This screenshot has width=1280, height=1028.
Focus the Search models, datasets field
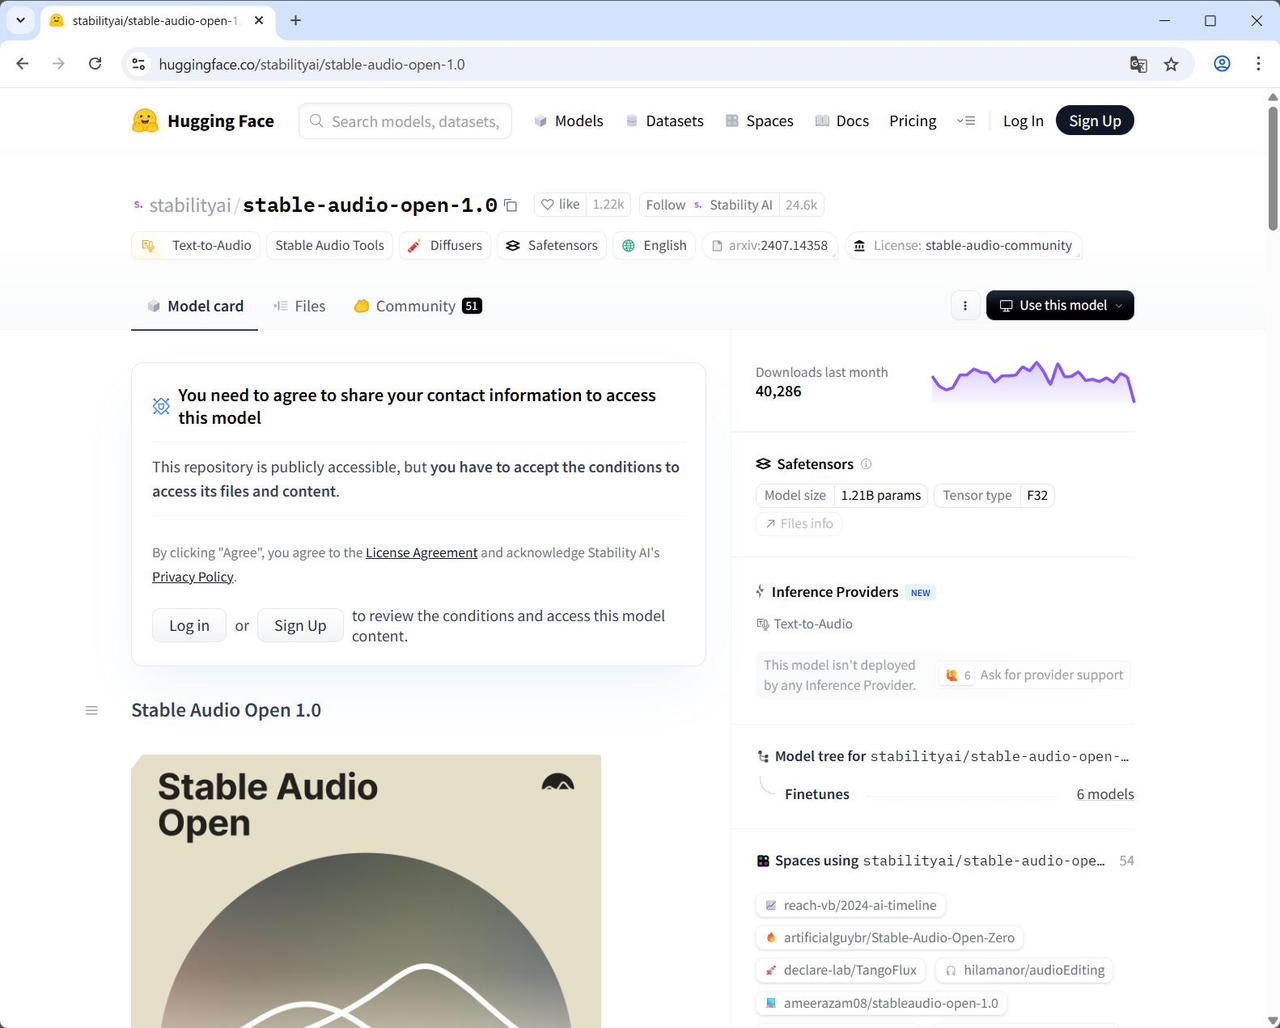pyautogui.click(x=405, y=121)
